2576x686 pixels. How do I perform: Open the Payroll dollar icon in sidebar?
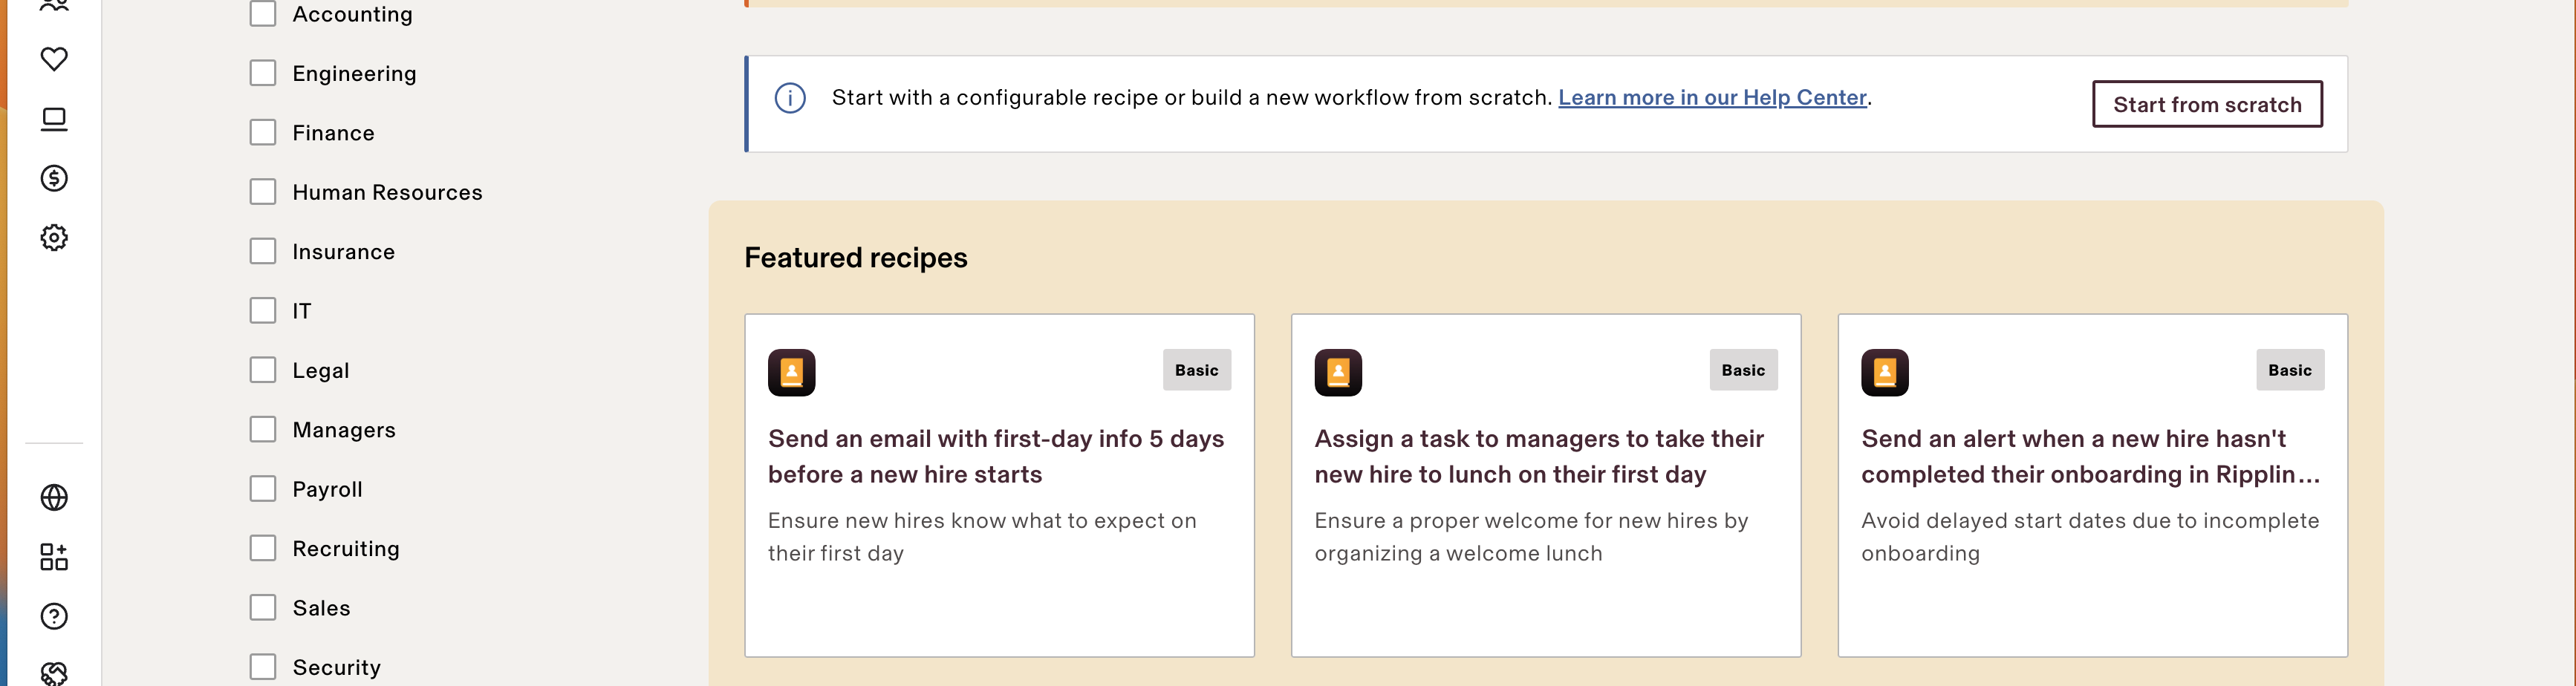click(54, 177)
